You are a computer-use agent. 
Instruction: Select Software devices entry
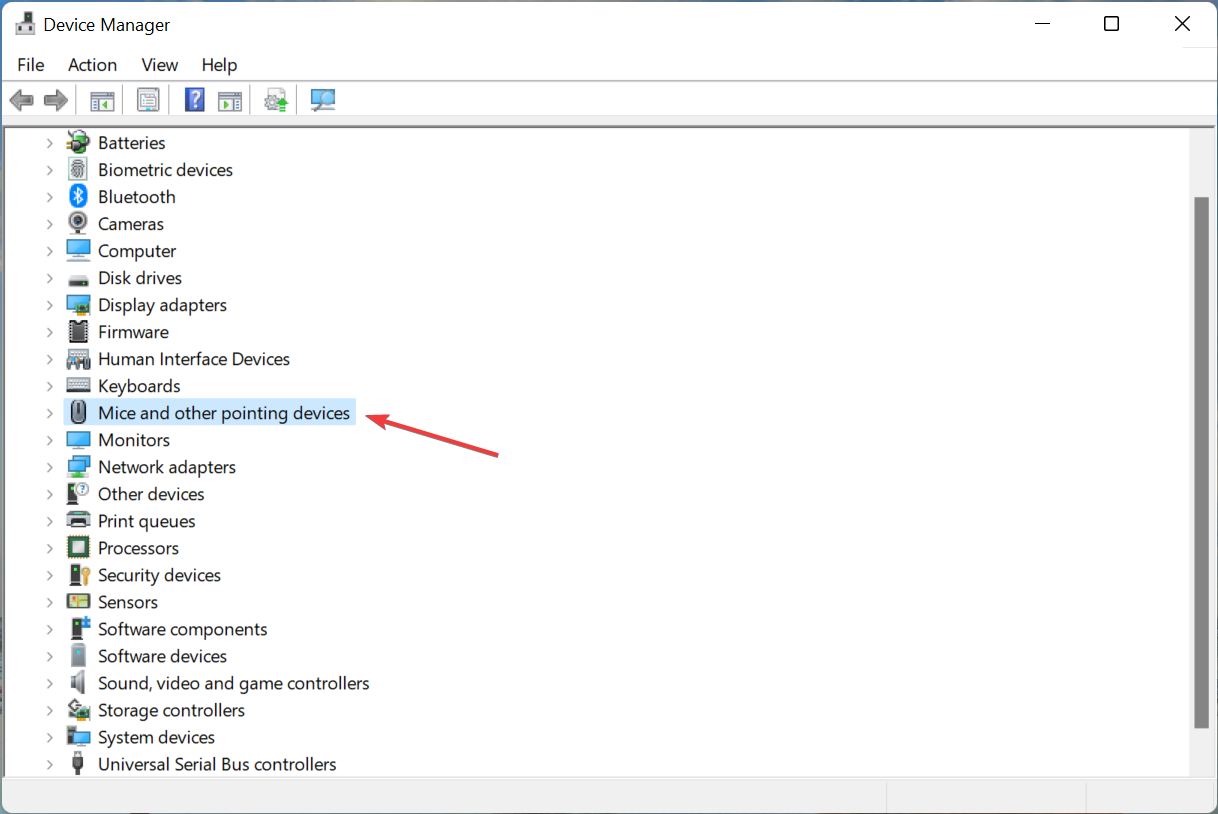coord(162,656)
